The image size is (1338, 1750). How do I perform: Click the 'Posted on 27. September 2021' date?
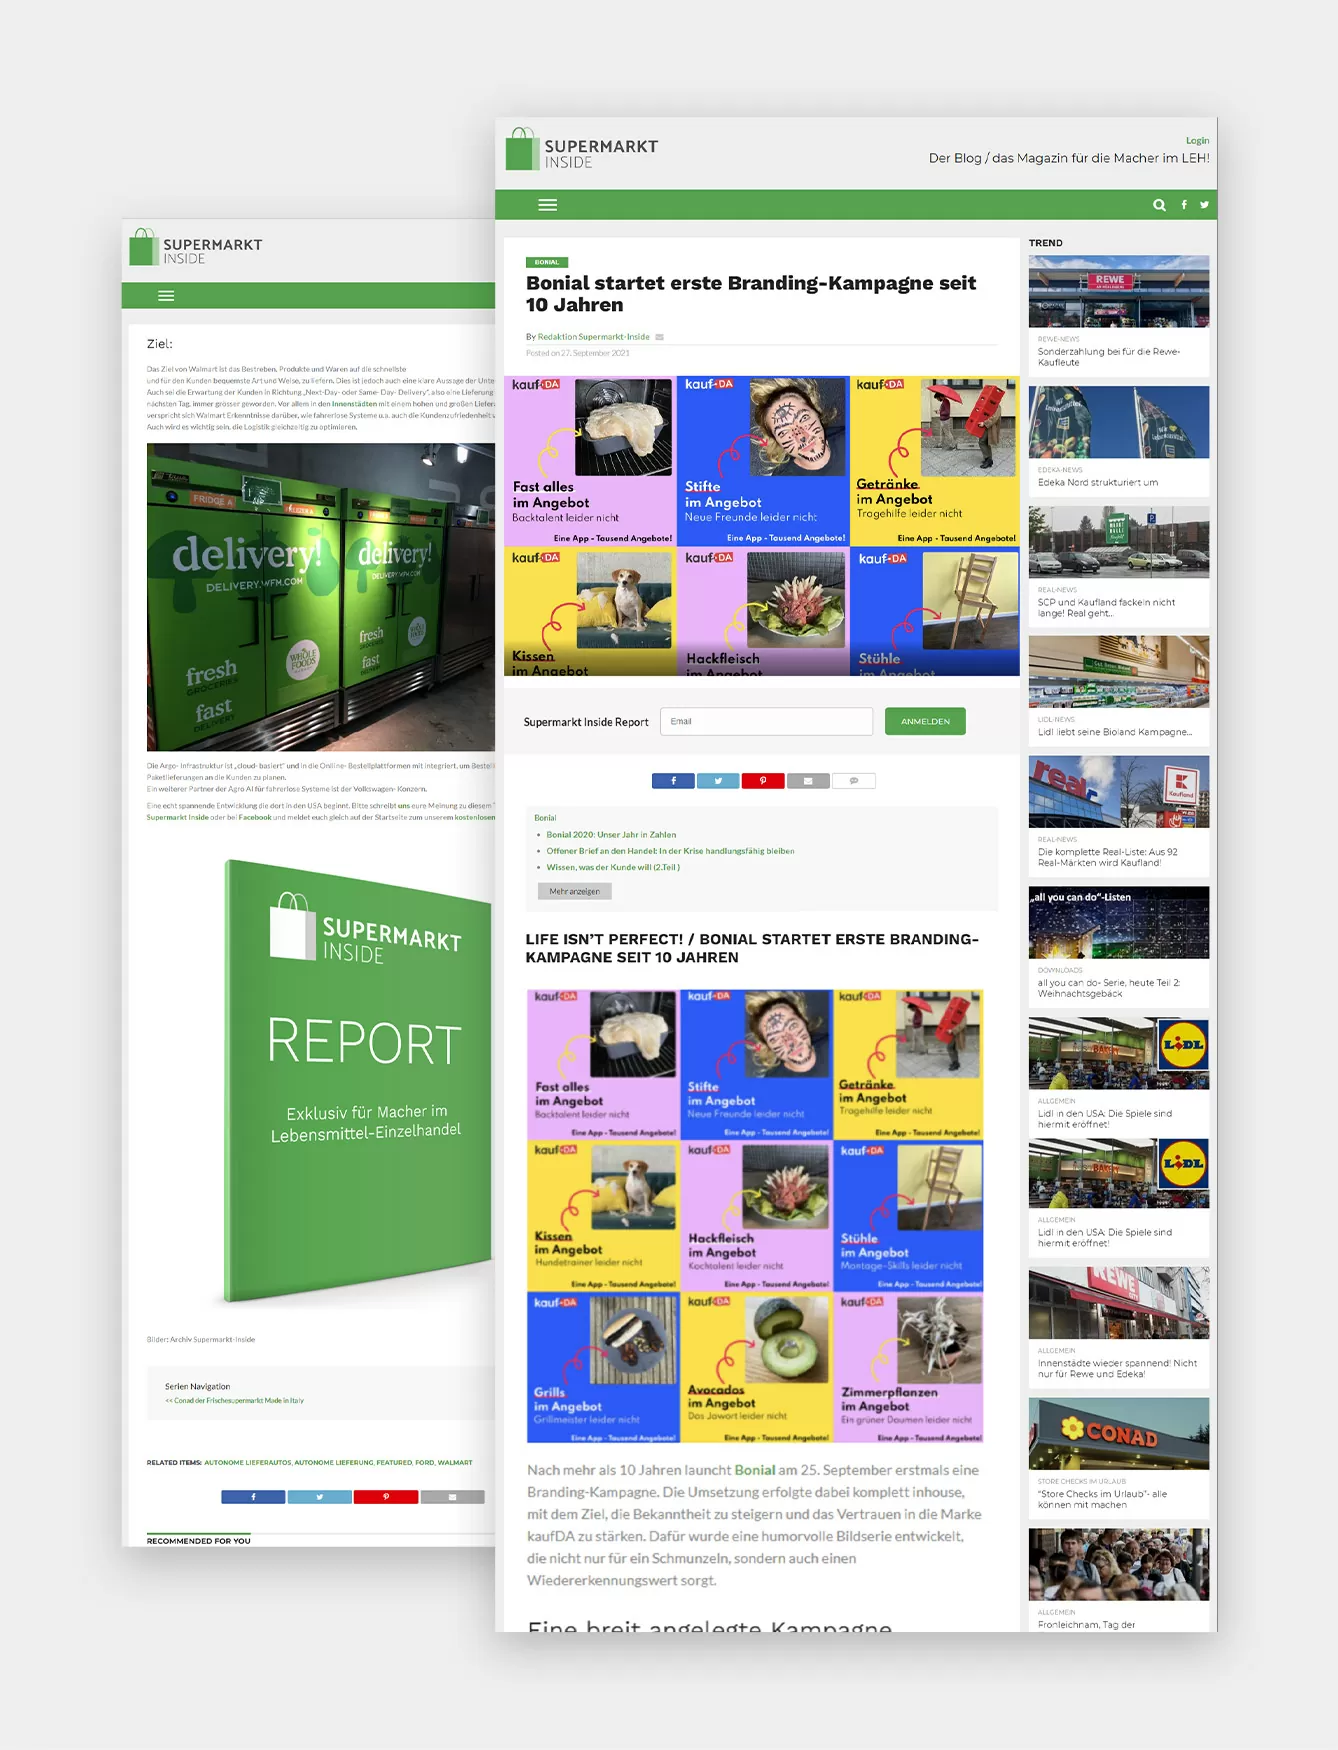[578, 353]
